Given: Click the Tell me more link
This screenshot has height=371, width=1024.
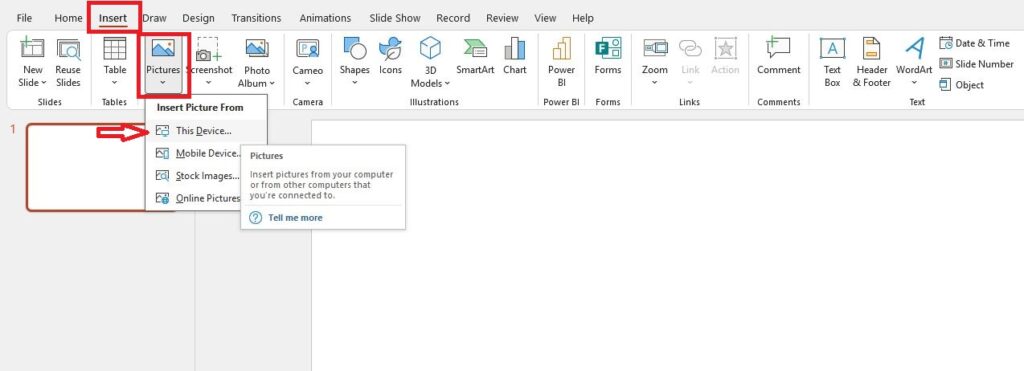Looking at the screenshot, I should tap(295, 218).
